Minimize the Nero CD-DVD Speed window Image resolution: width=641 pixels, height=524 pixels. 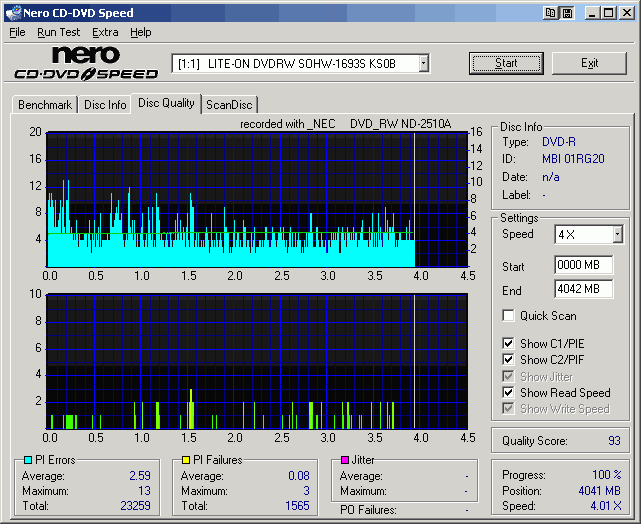593,13
